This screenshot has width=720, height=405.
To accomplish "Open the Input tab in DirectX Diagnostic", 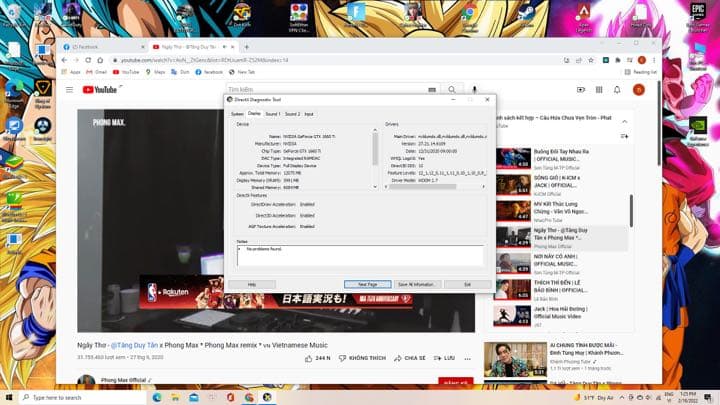I will 308,114.
